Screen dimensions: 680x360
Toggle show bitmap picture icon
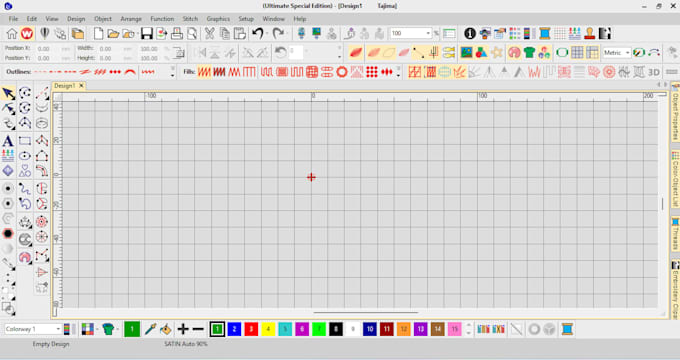[x=467, y=53]
